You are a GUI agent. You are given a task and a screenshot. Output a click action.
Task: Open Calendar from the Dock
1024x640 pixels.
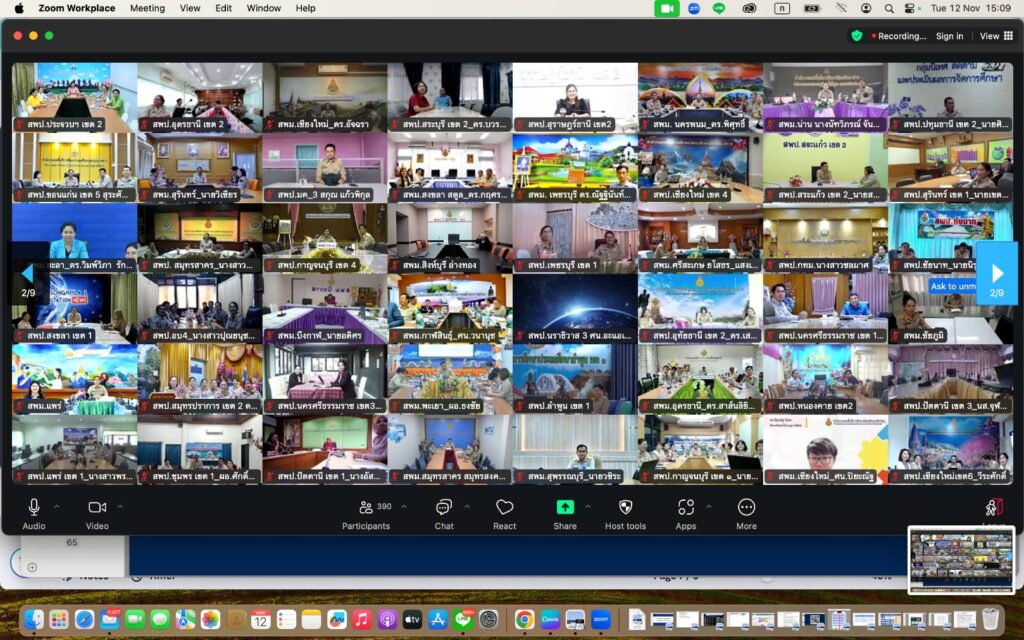coord(261,618)
